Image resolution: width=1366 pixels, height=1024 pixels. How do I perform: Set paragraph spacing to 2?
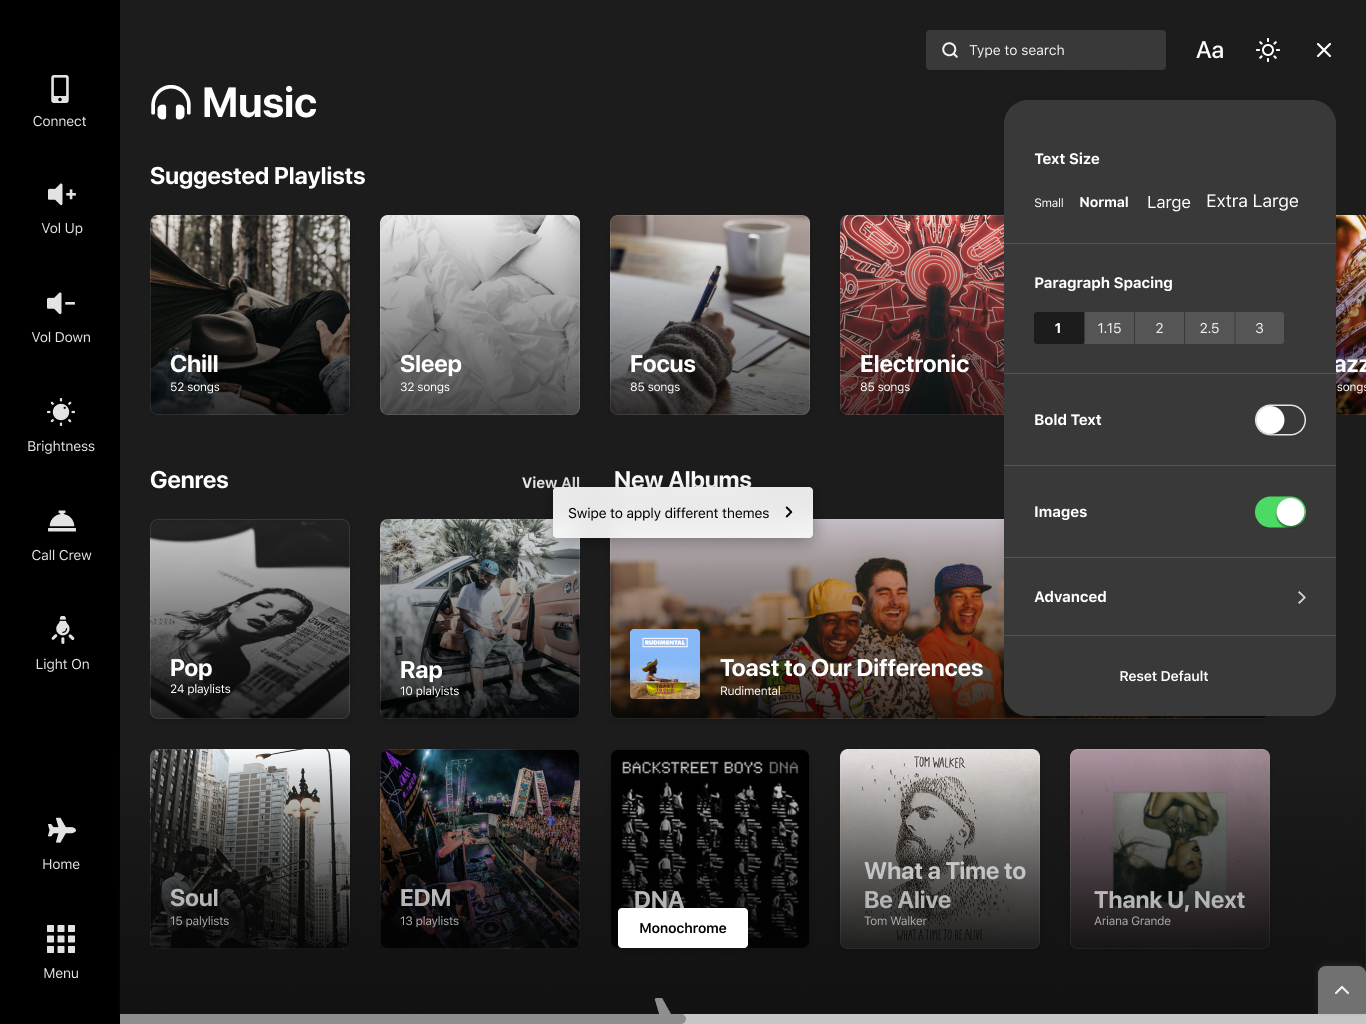point(1159,328)
